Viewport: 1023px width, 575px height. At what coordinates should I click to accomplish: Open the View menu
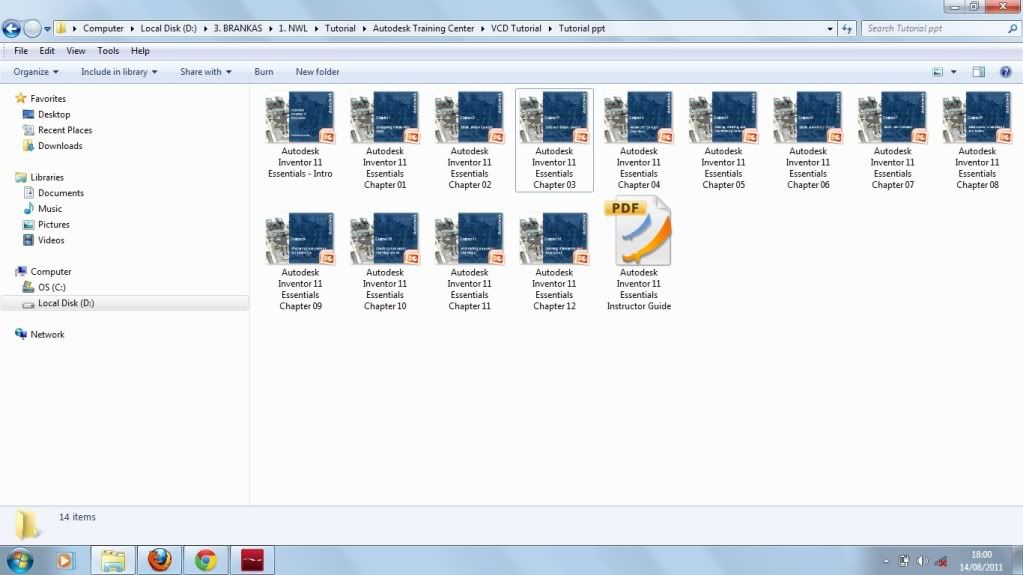click(76, 51)
